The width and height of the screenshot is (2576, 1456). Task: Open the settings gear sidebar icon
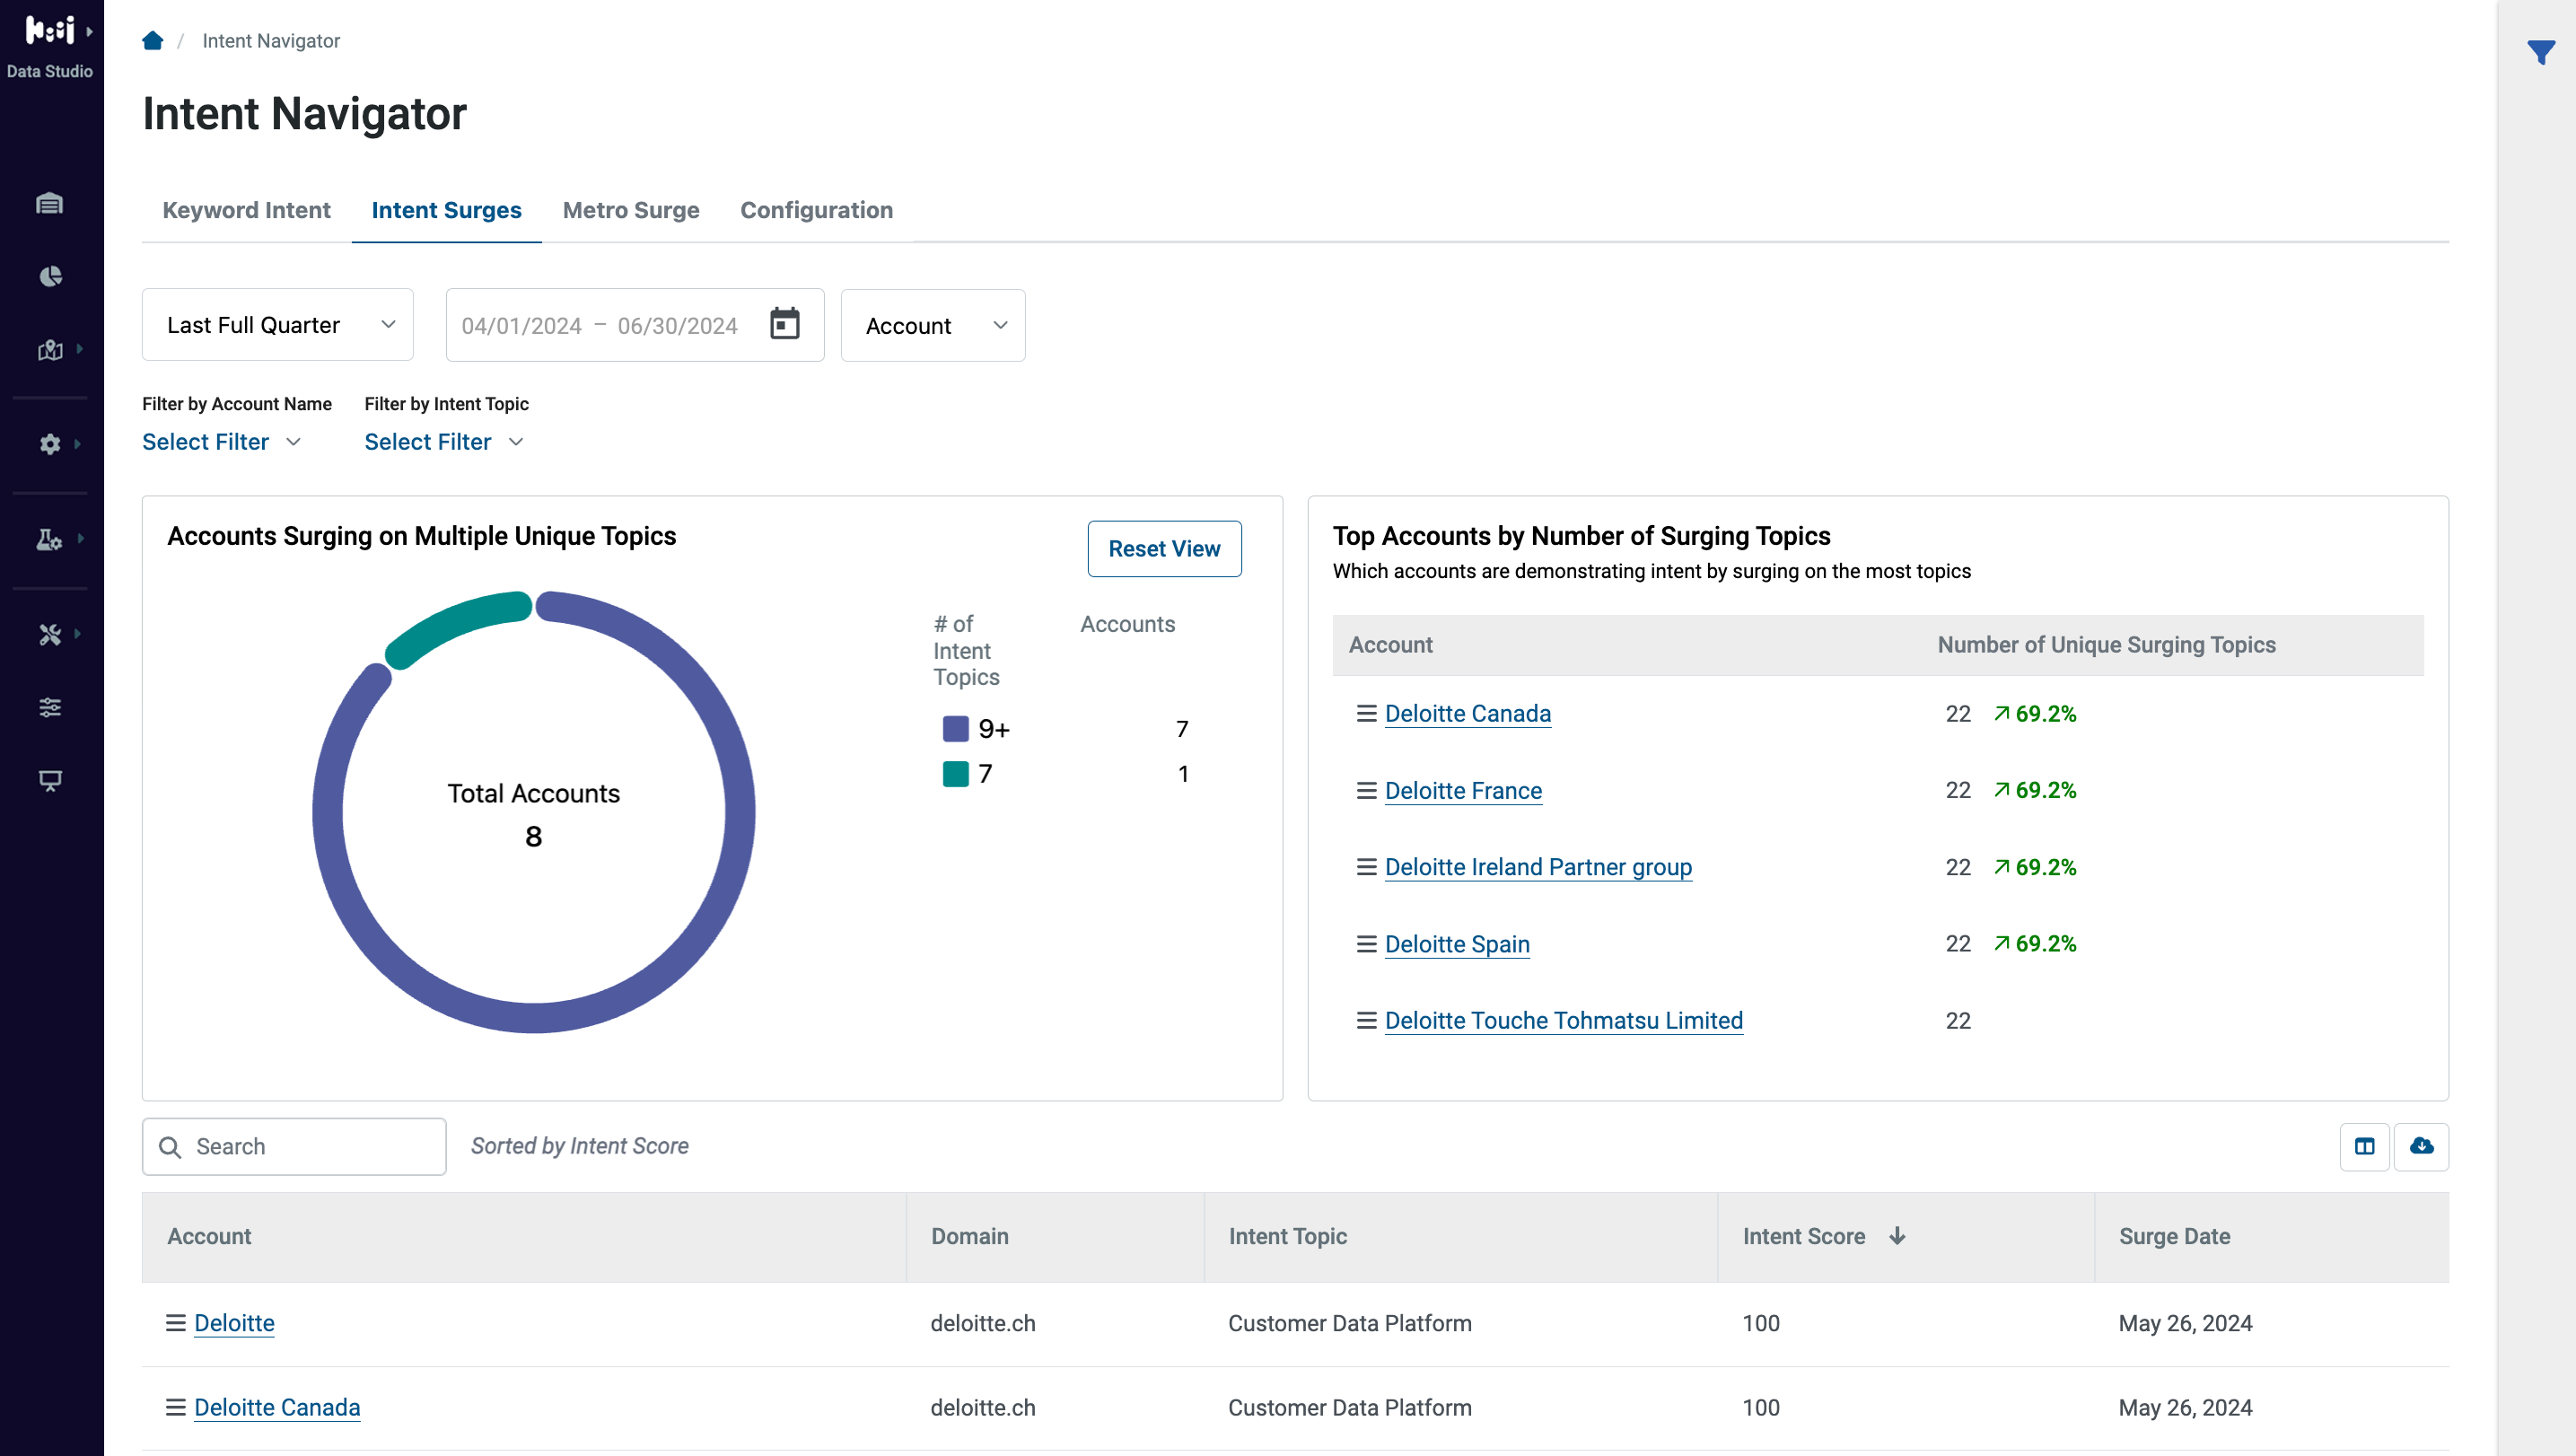click(x=50, y=444)
